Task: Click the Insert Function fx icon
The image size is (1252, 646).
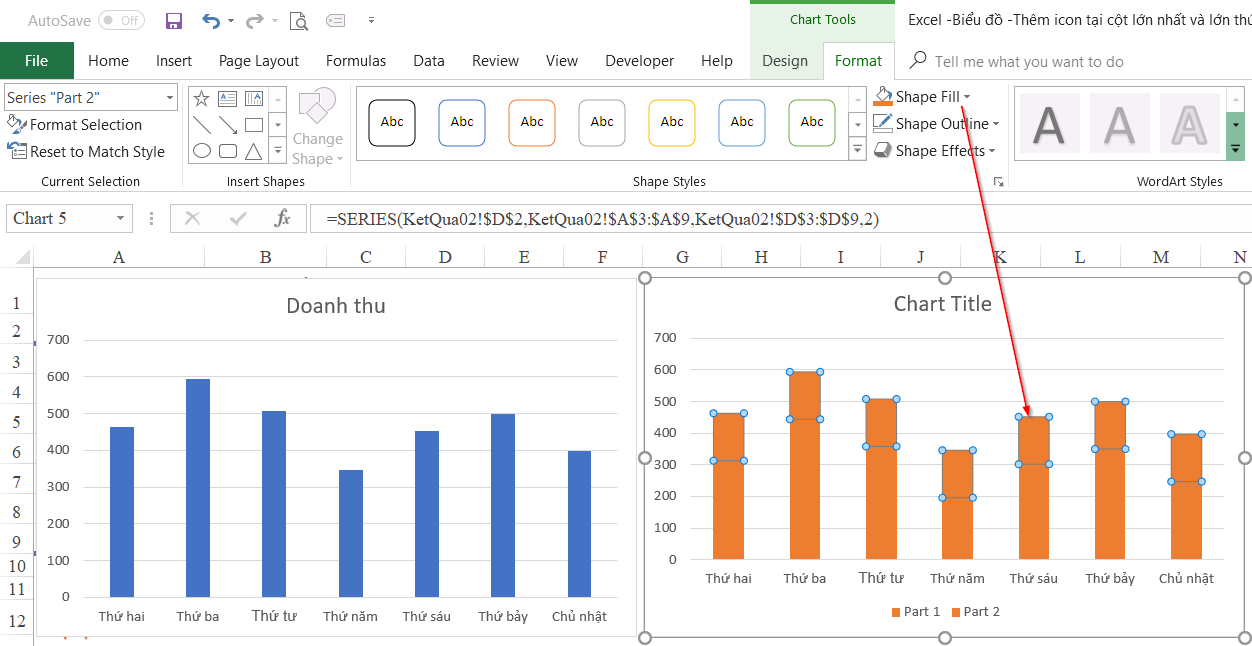Action: click(283, 218)
